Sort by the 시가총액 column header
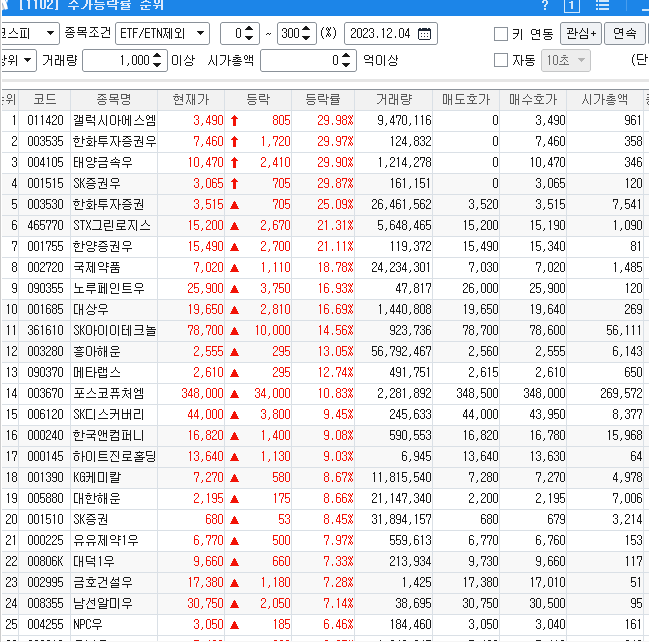 [x=605, y=99]
